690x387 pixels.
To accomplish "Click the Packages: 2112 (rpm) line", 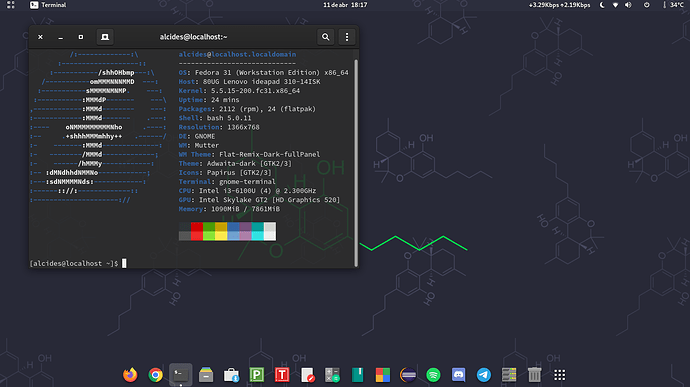I will click(247, 109).
